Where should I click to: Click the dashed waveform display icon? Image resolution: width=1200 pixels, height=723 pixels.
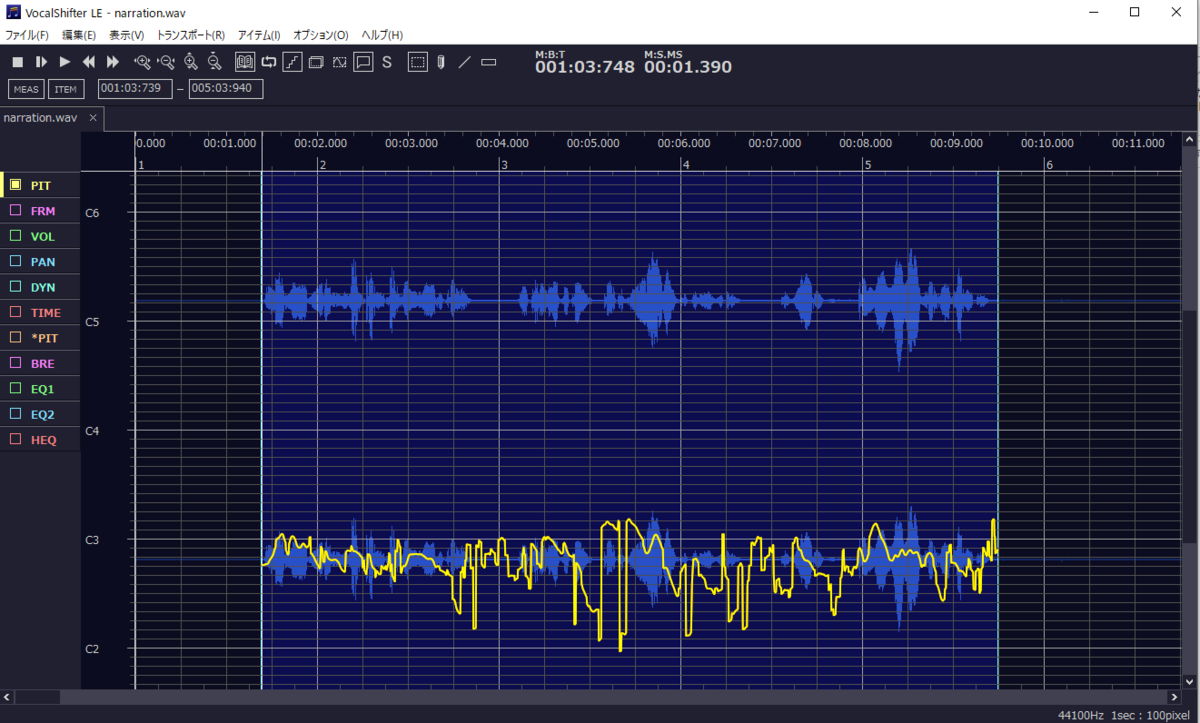[x=340, y=62]
